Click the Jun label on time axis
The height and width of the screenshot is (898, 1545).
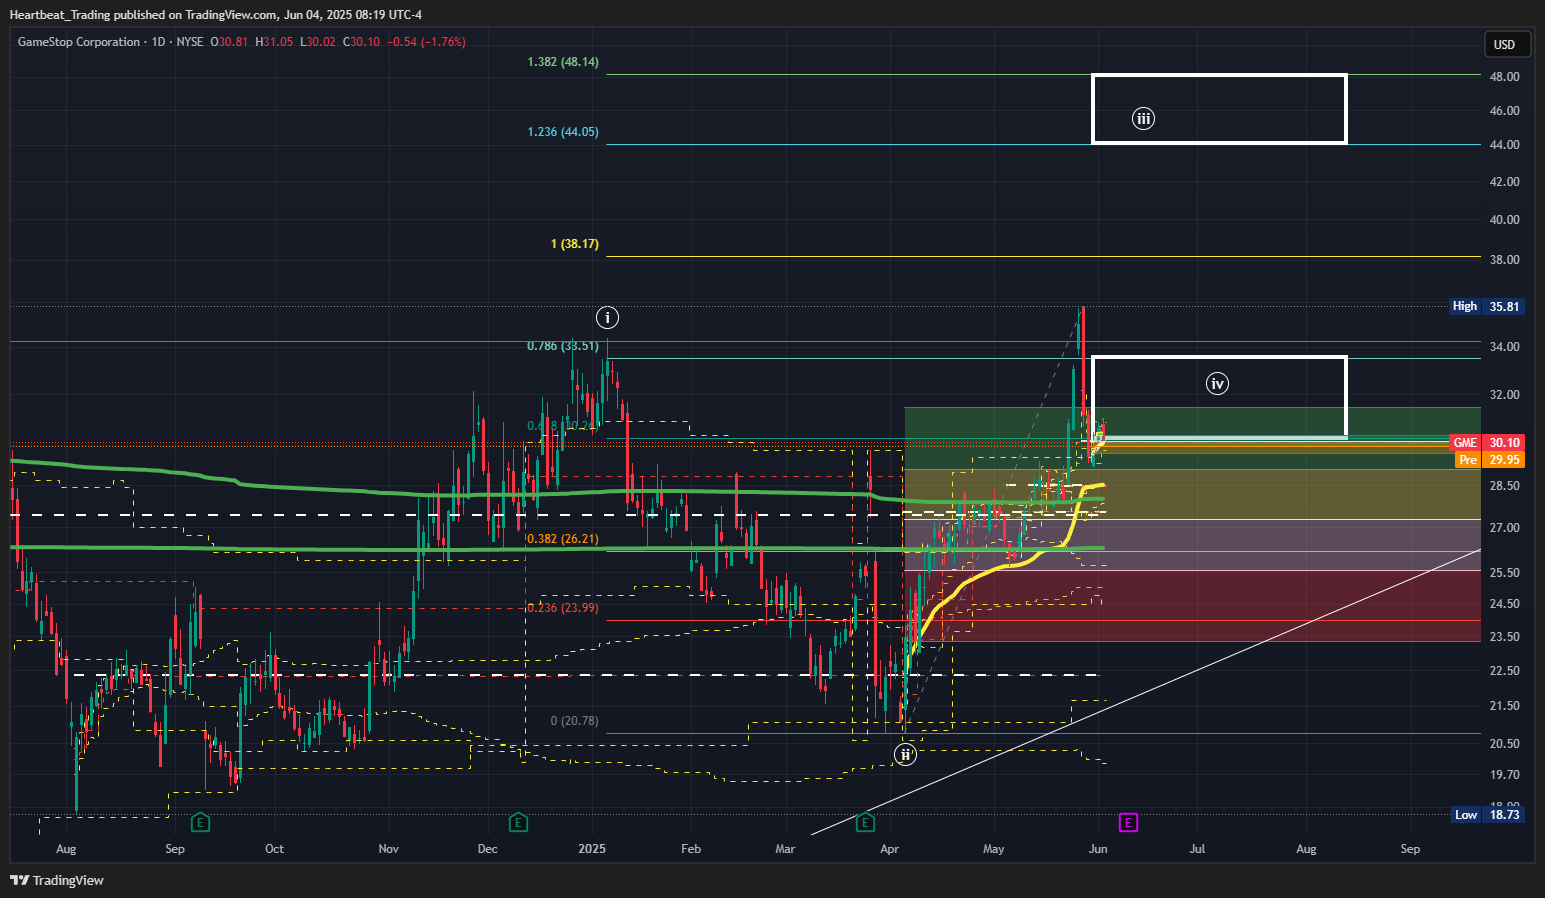click(1098, 849)
